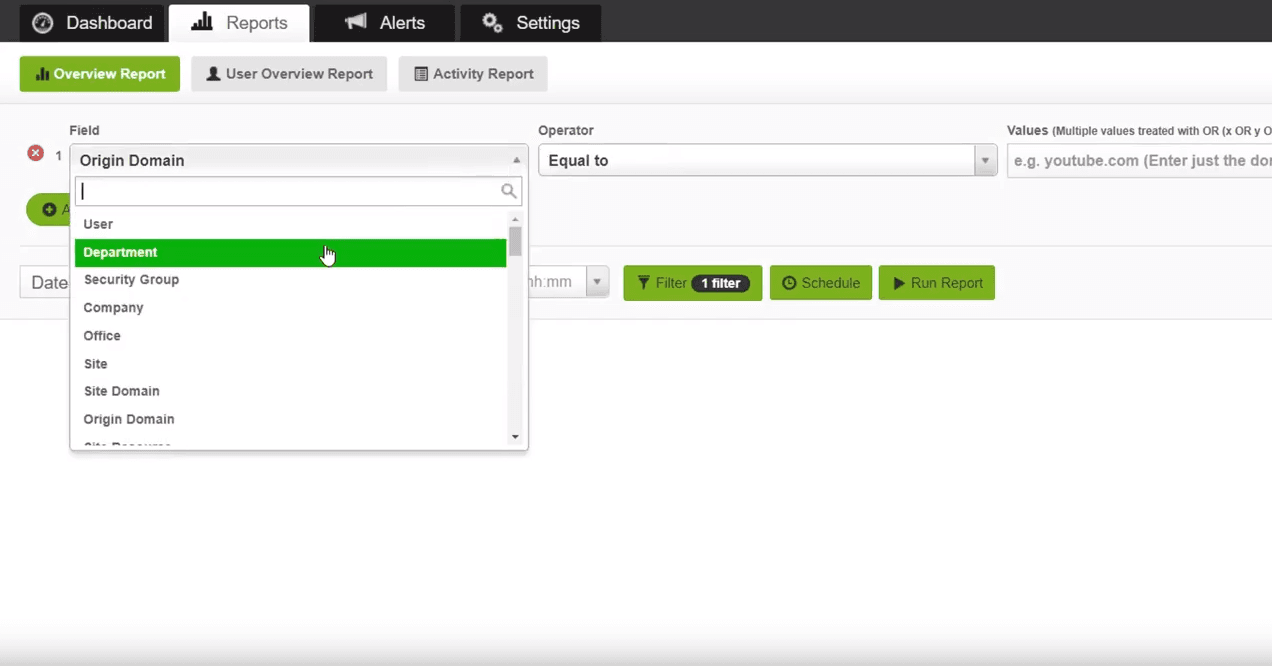Run Report using the play button
Image resolution: width=1272 pixels, height=666 pixels.
point(937,283)
